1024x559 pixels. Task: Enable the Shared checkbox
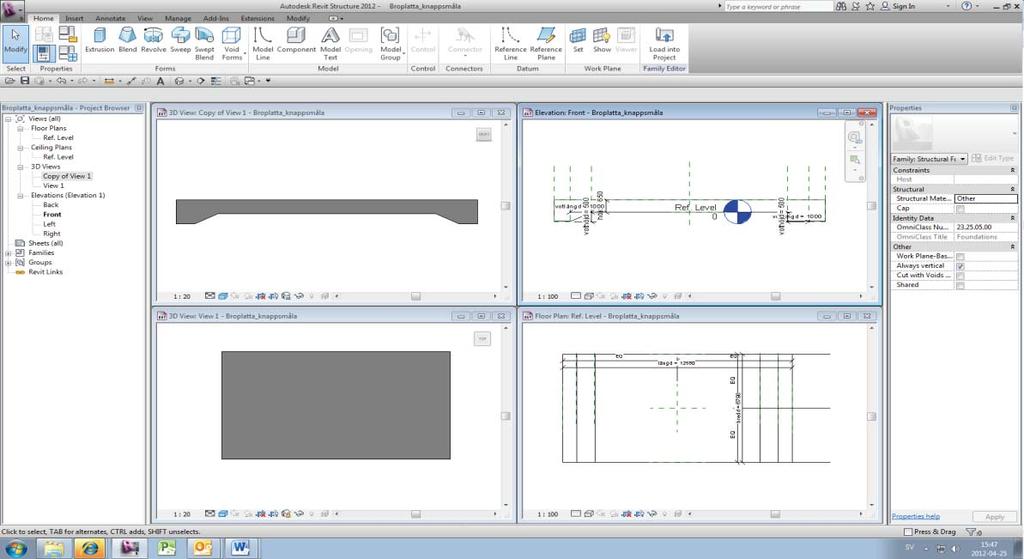click(x=960, y=285)
